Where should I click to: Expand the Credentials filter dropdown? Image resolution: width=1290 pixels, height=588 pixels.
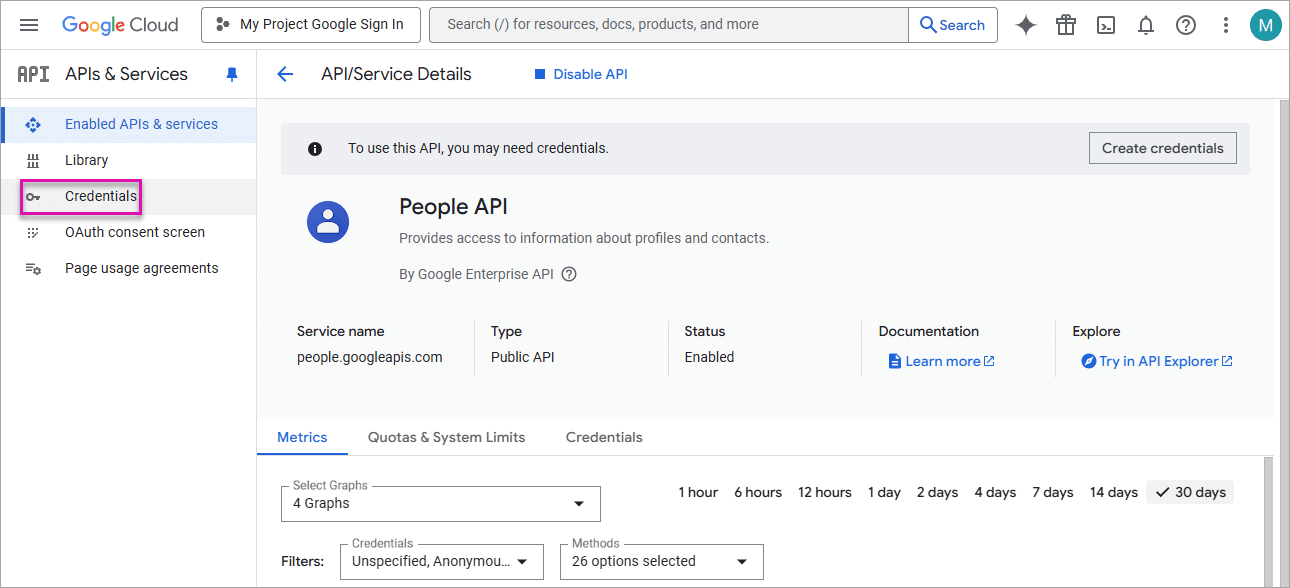[441, 561]
